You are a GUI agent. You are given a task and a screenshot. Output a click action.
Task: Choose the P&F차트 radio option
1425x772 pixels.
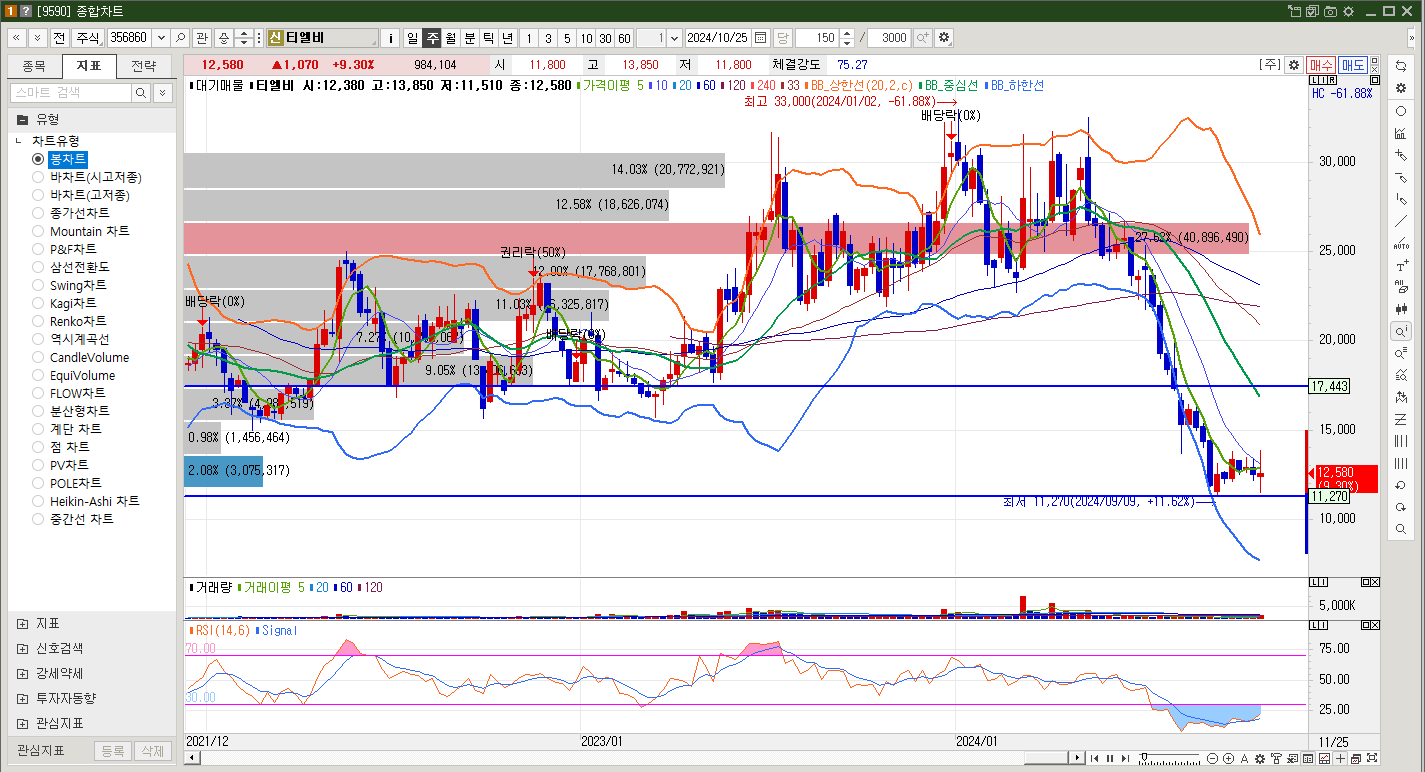39,249
